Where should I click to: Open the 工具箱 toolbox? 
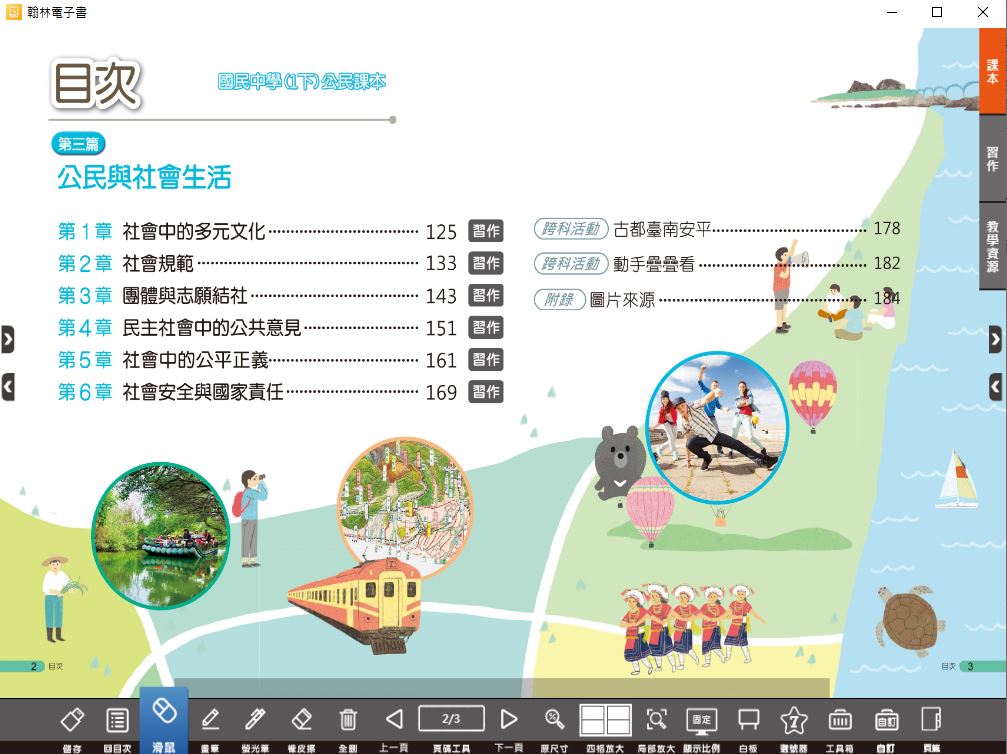point(840,720)
